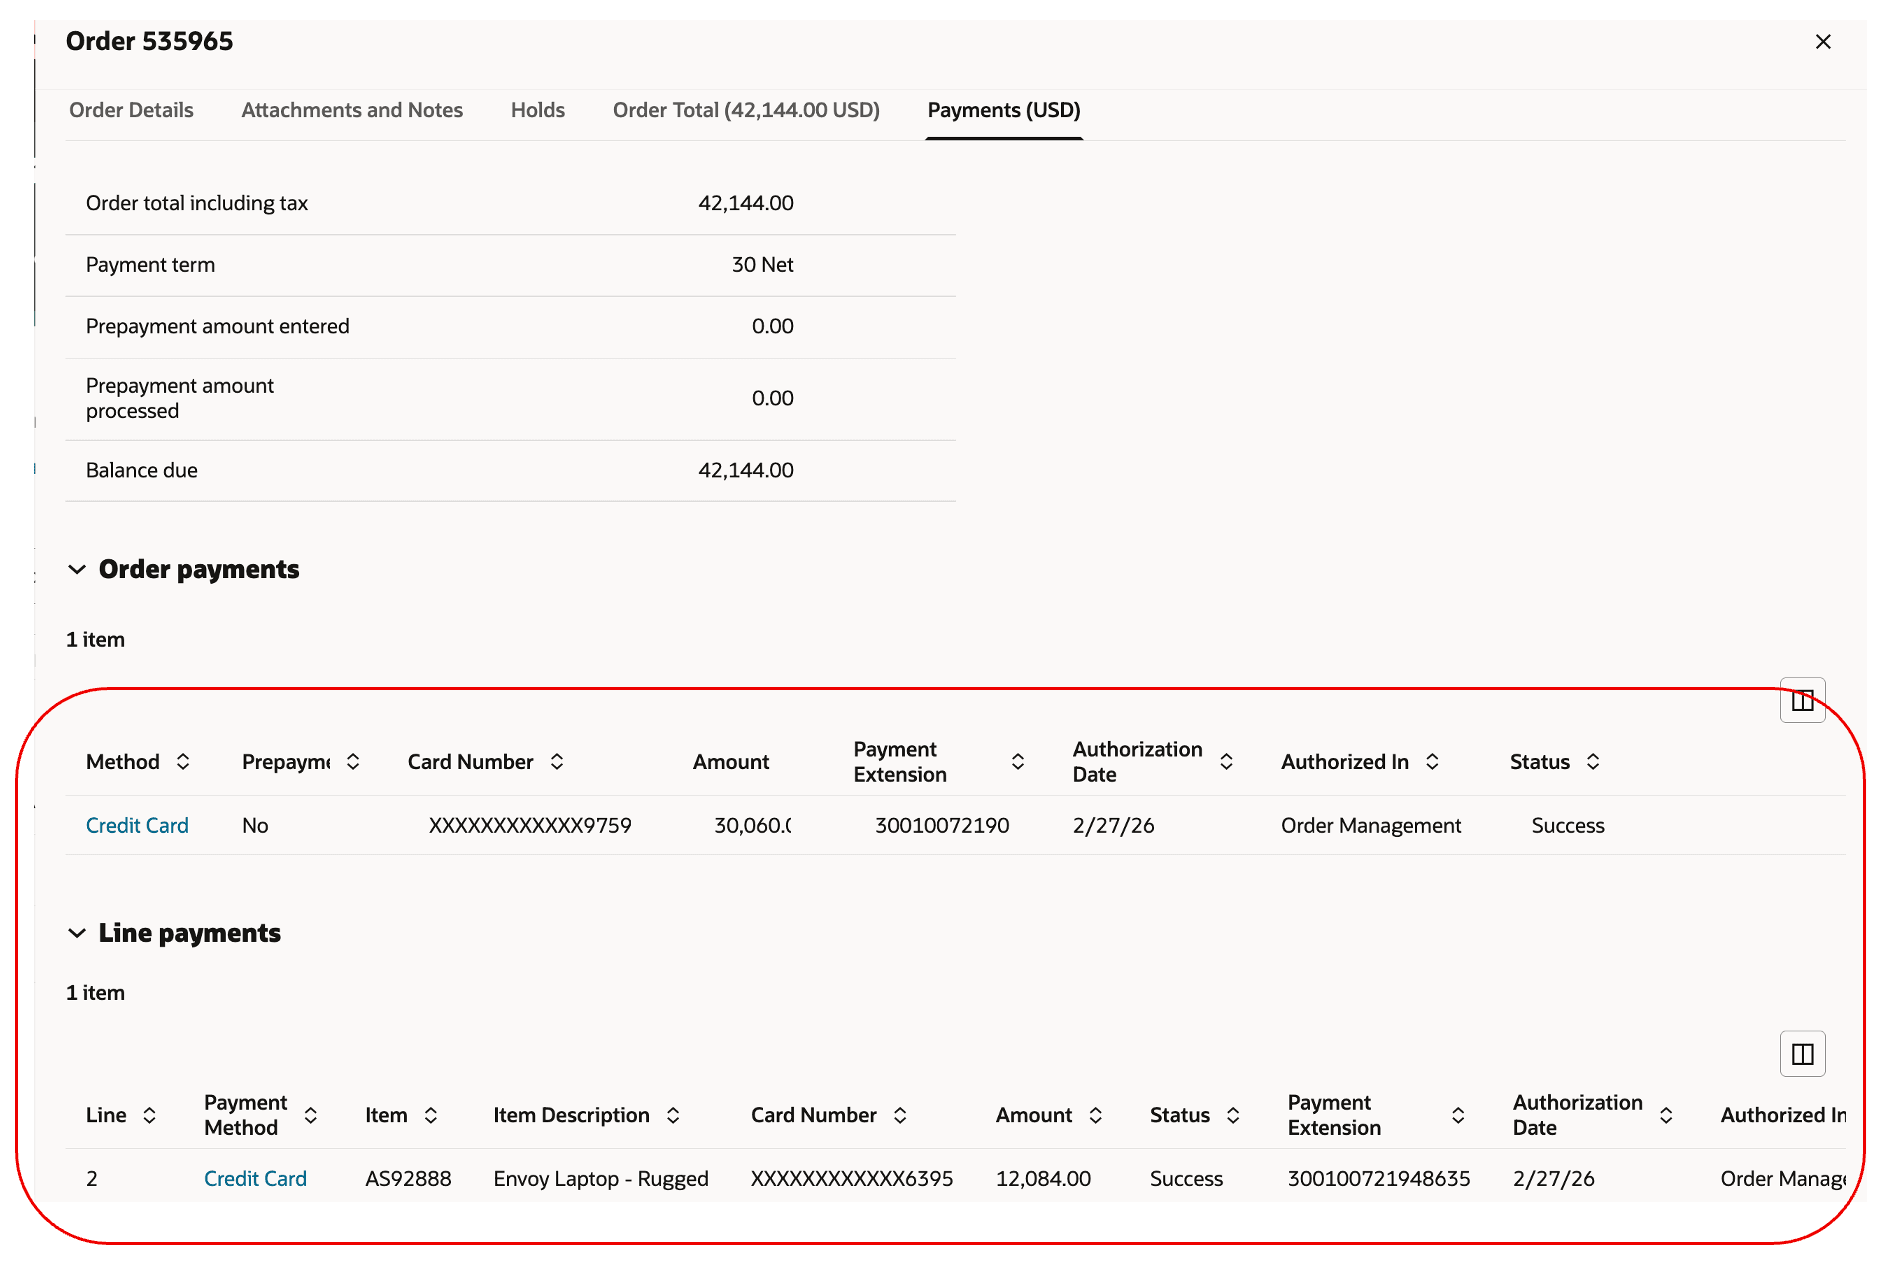Select the Holds tab
This screenshot has height=1274, width=1896.
[537, 110]
